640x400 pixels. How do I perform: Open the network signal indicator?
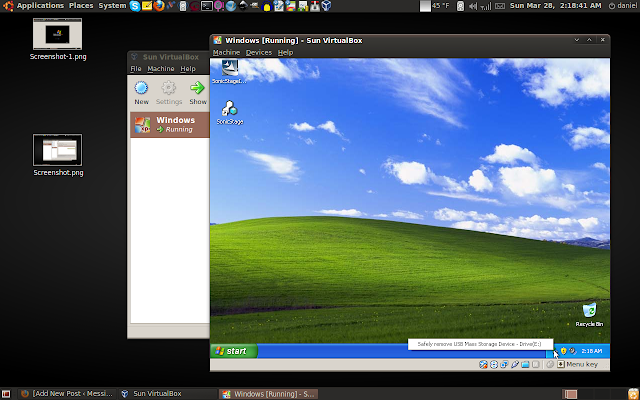[x=486, y=6]
